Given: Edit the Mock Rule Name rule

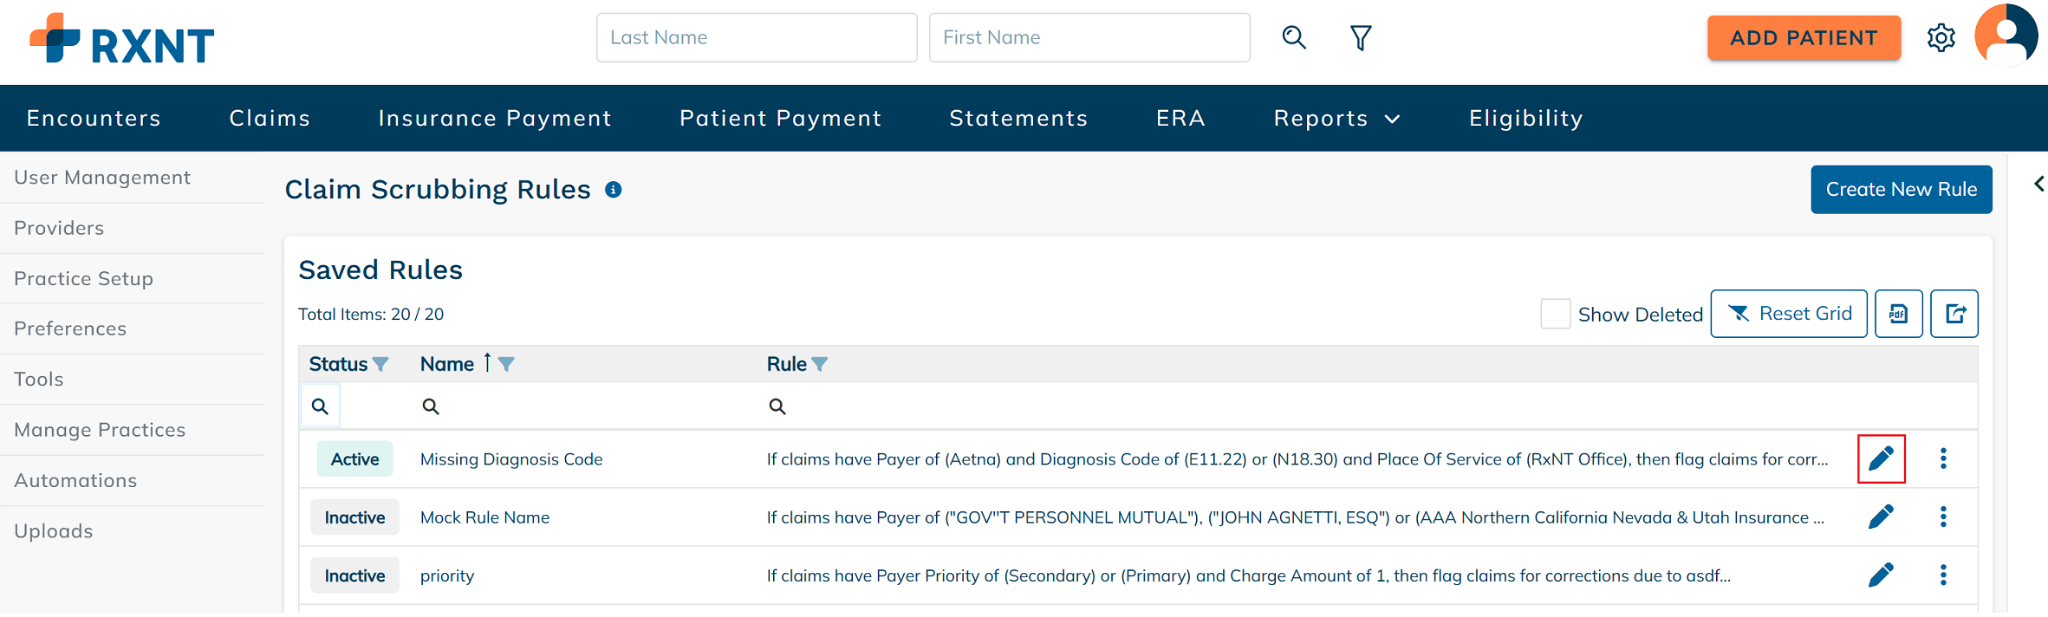Looking at the screenshot, I should 1881,517.
